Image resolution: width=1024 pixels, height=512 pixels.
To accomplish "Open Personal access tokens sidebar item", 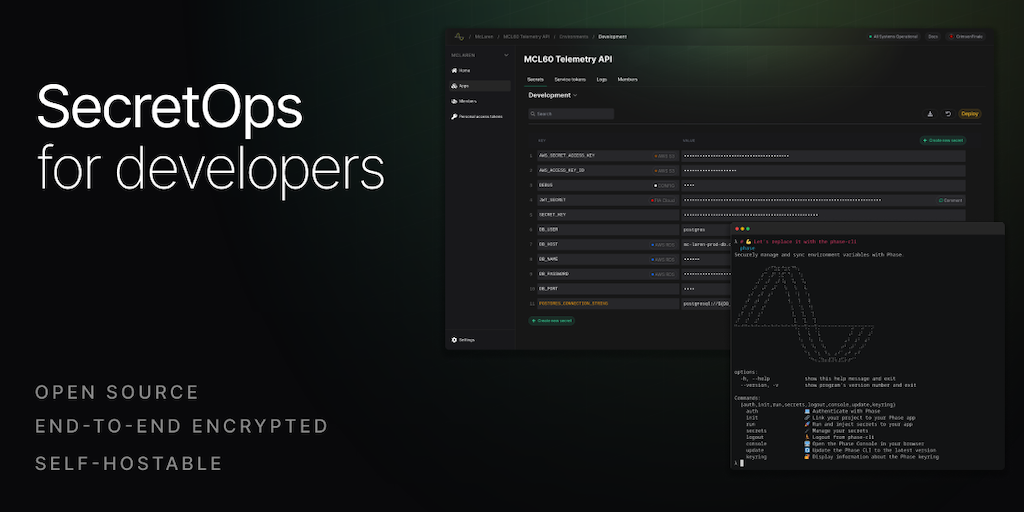I will point(477,116).
